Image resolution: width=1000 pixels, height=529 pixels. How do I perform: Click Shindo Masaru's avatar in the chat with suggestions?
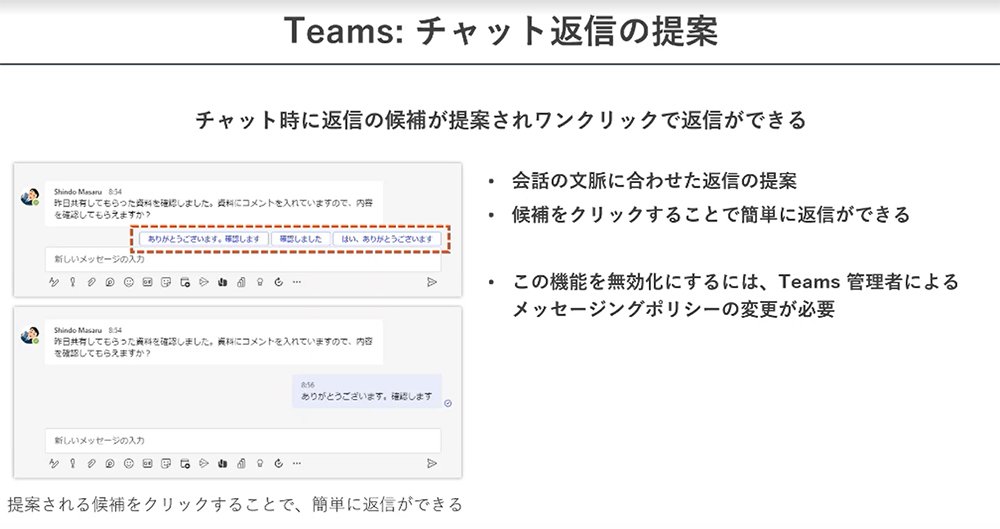click(29, 197)
